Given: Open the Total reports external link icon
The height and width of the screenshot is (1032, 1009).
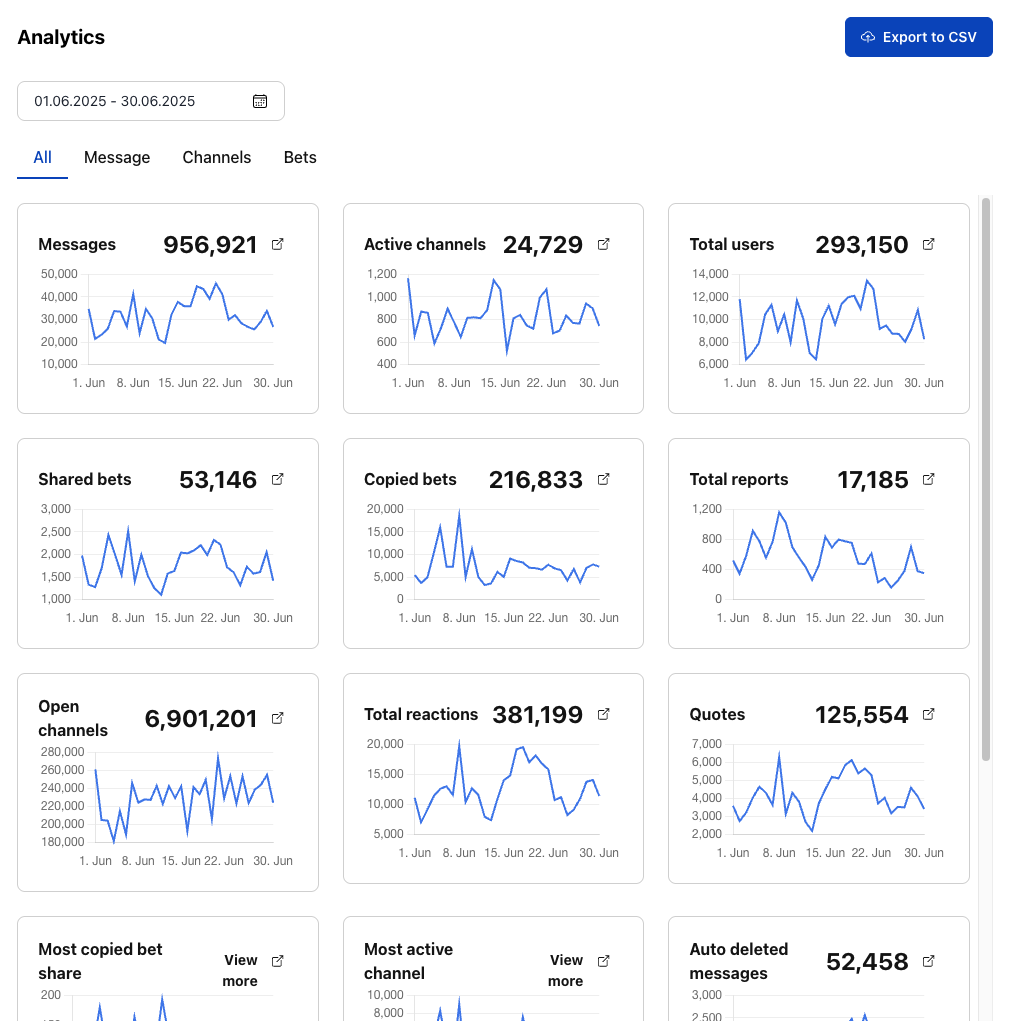Looking at the screenshot, I should [x=928, y=478].
